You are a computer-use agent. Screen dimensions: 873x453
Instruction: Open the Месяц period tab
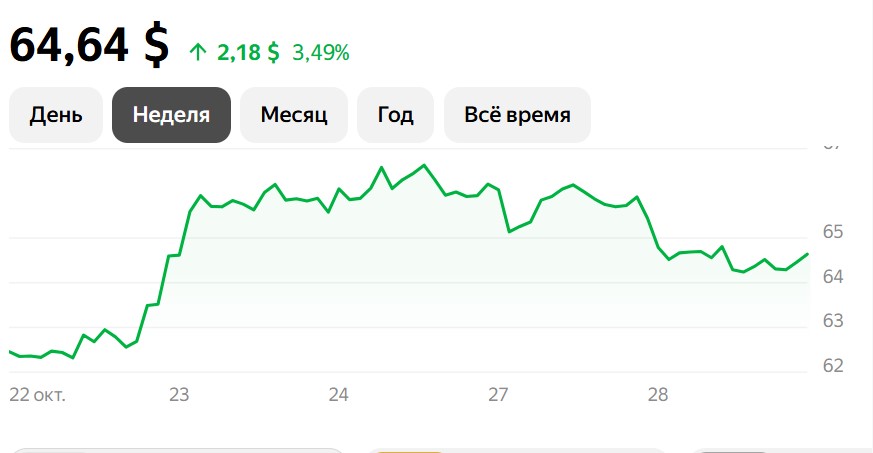click(294, 115)
